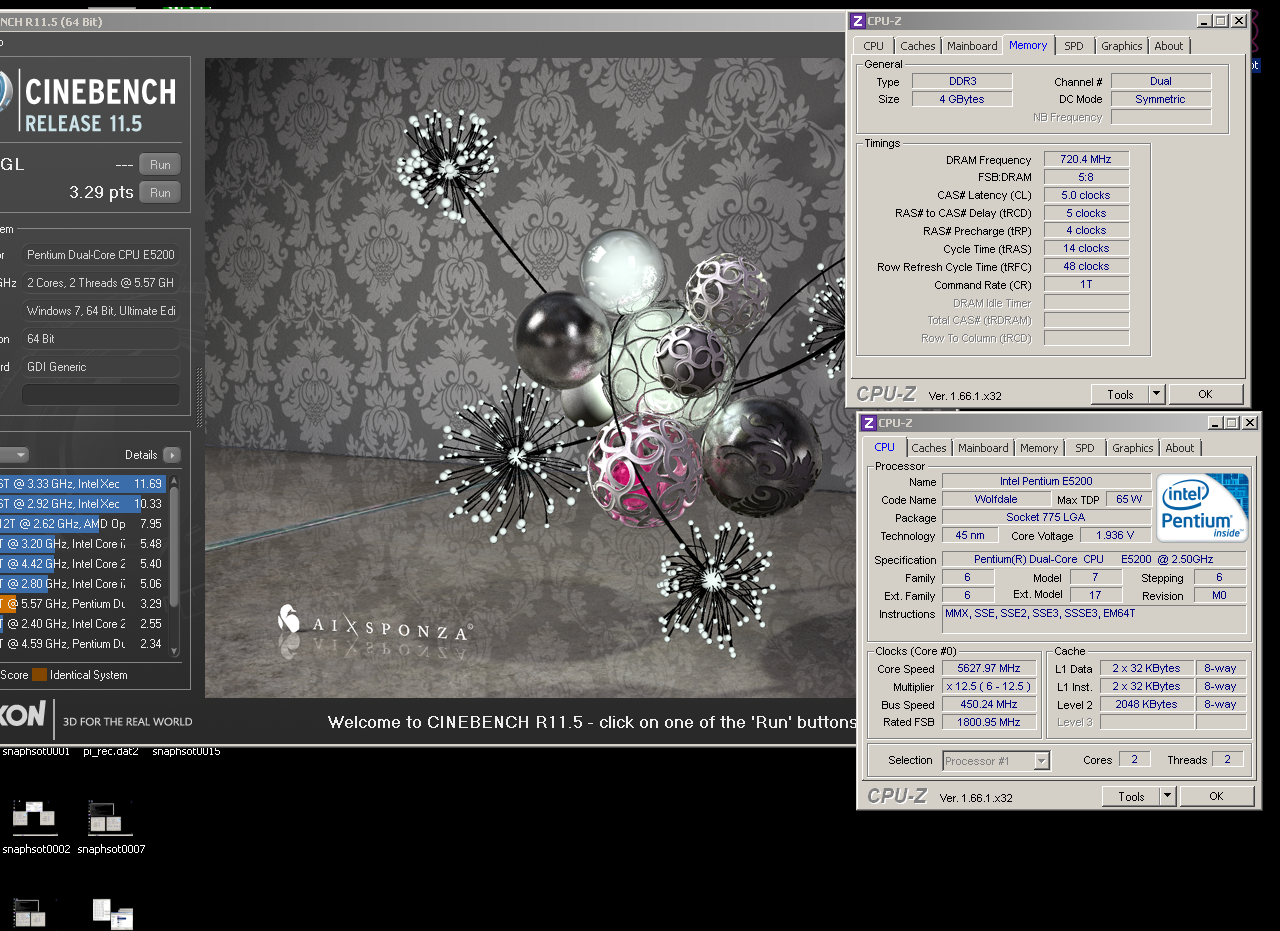Screen dimensions: 1280x931
Task: Select the 2.40 GHz Intel Core 2.55 row
Action: click(83, 624)
